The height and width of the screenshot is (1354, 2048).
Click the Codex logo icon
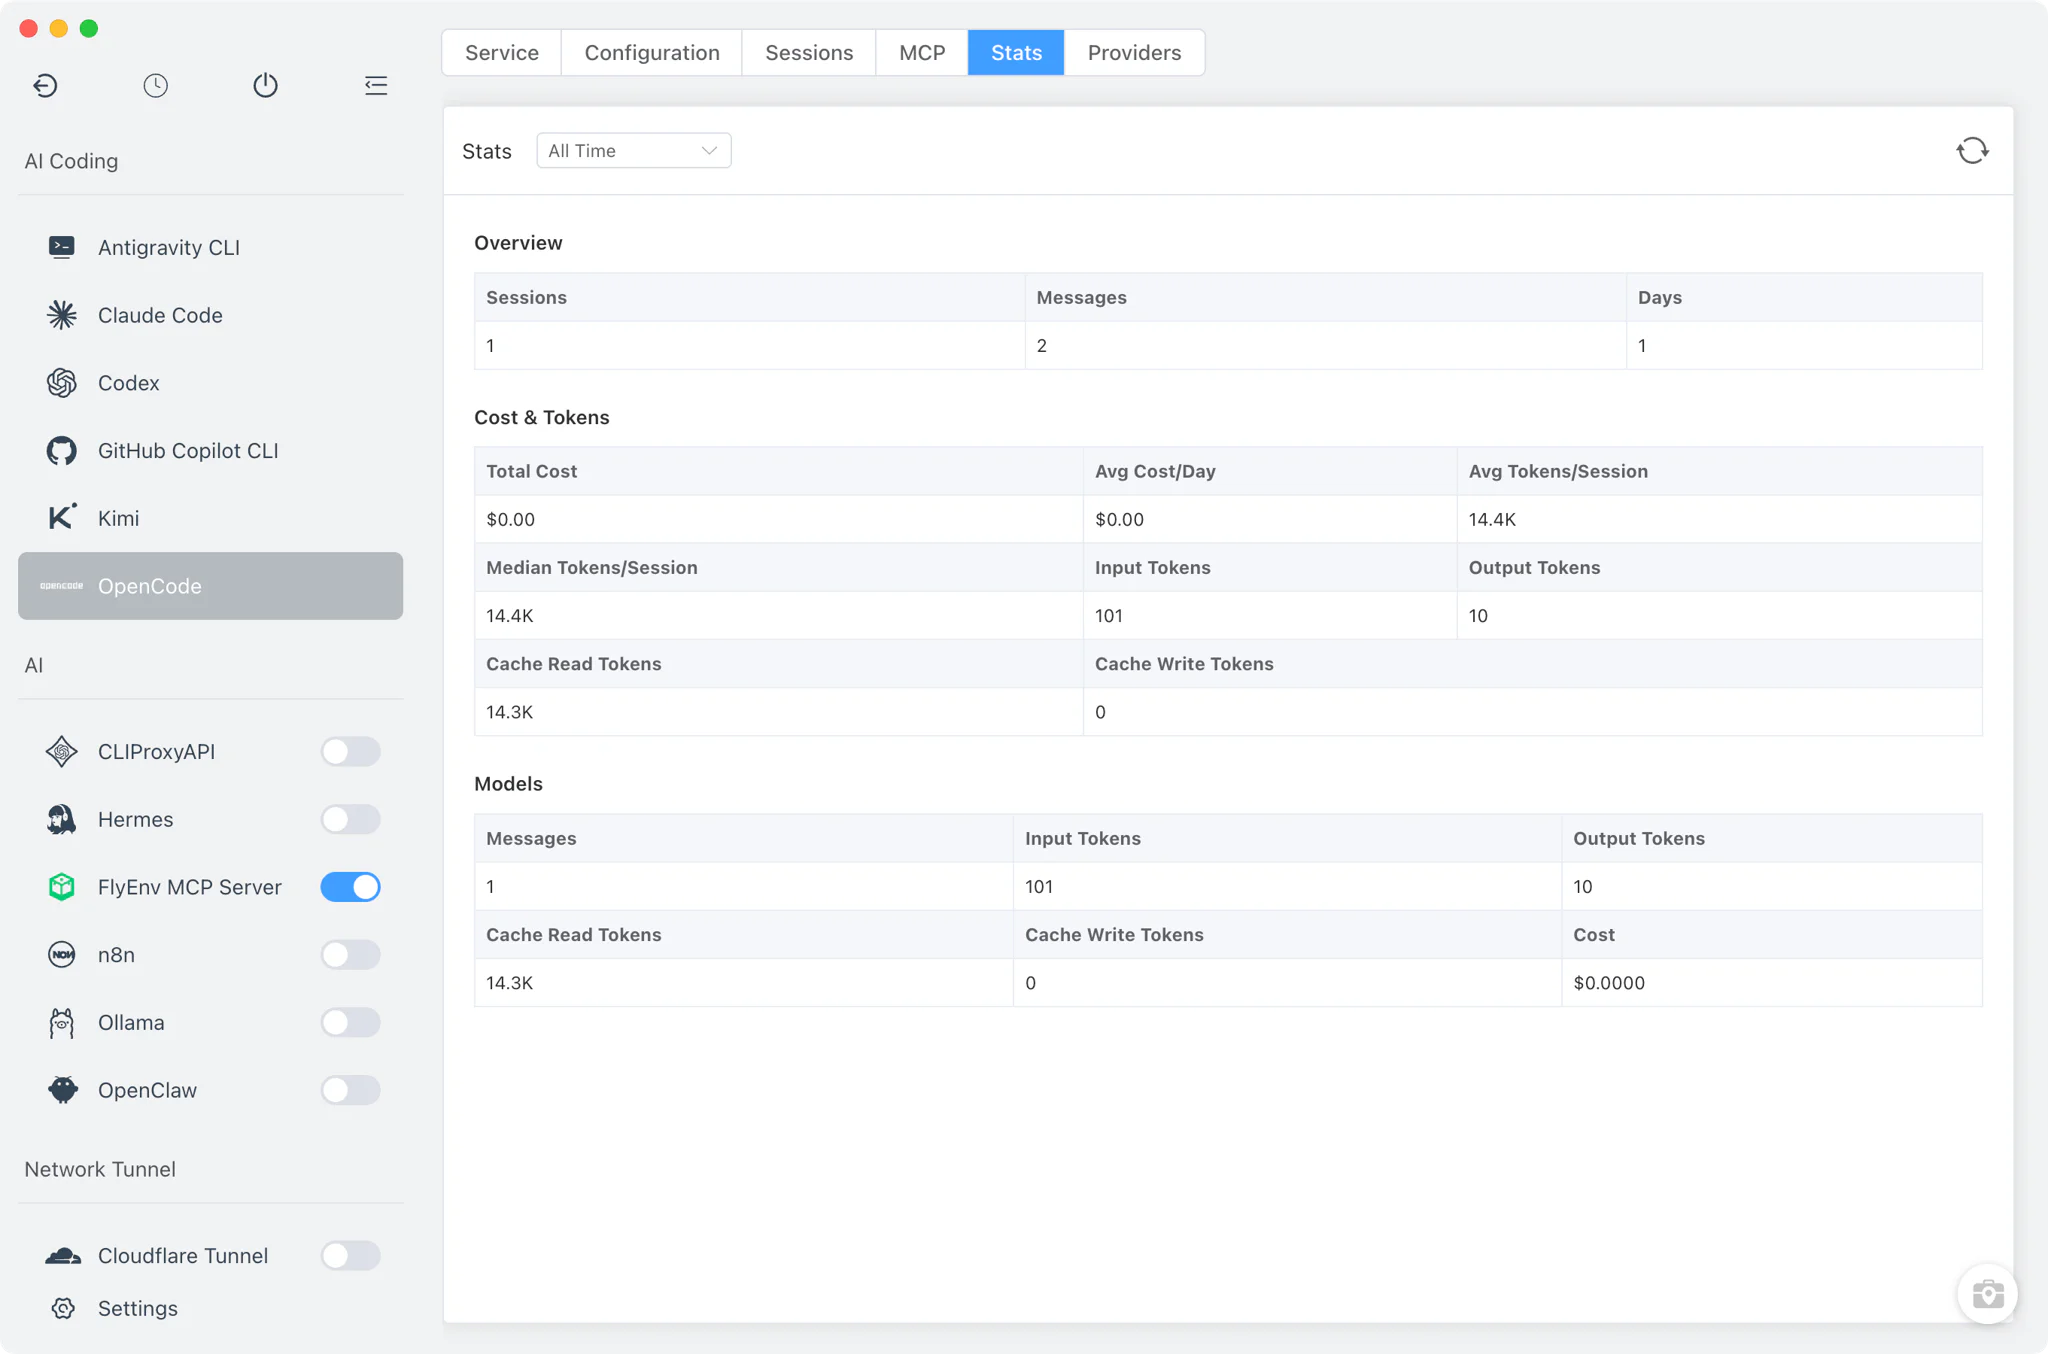pyautogui.click(x=62, y=383)
